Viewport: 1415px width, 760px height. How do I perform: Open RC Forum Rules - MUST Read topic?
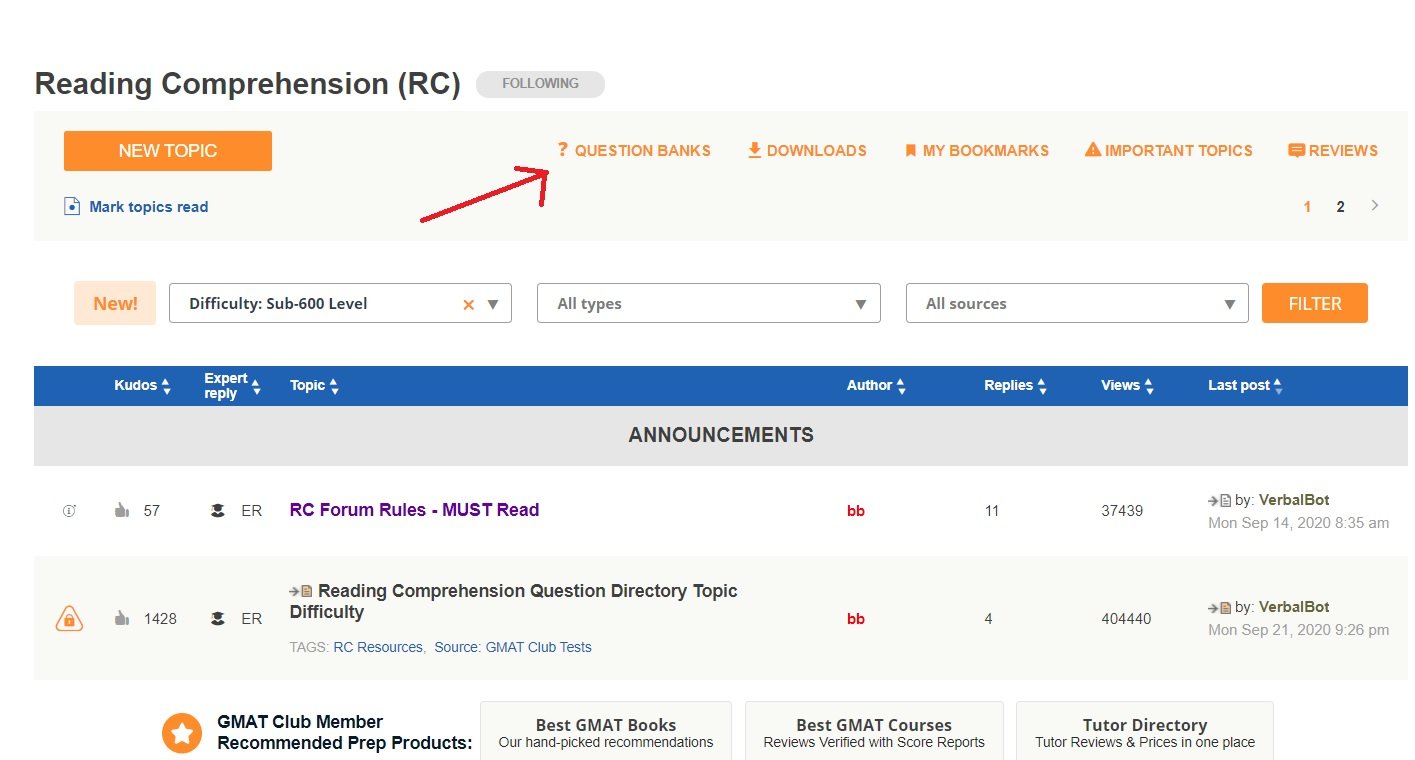414,510
